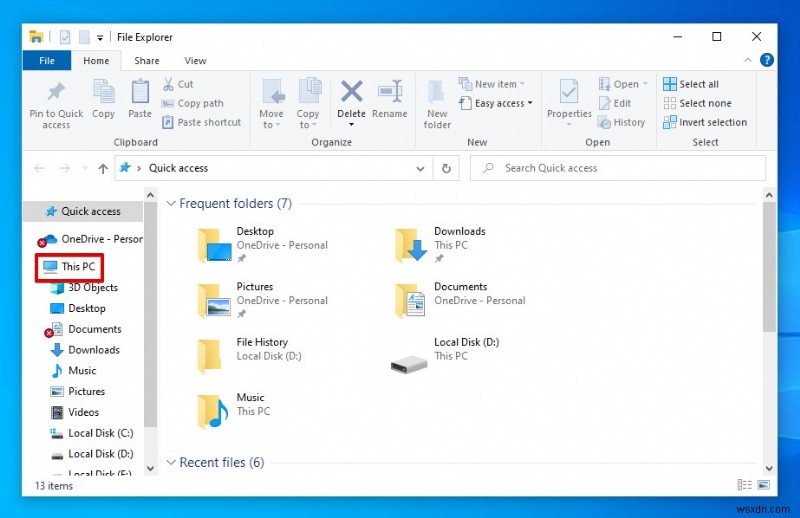Screen dimensions: 800x518
Task: Click Documents folder in Frequent folders
Action: (x=460, y=301)
